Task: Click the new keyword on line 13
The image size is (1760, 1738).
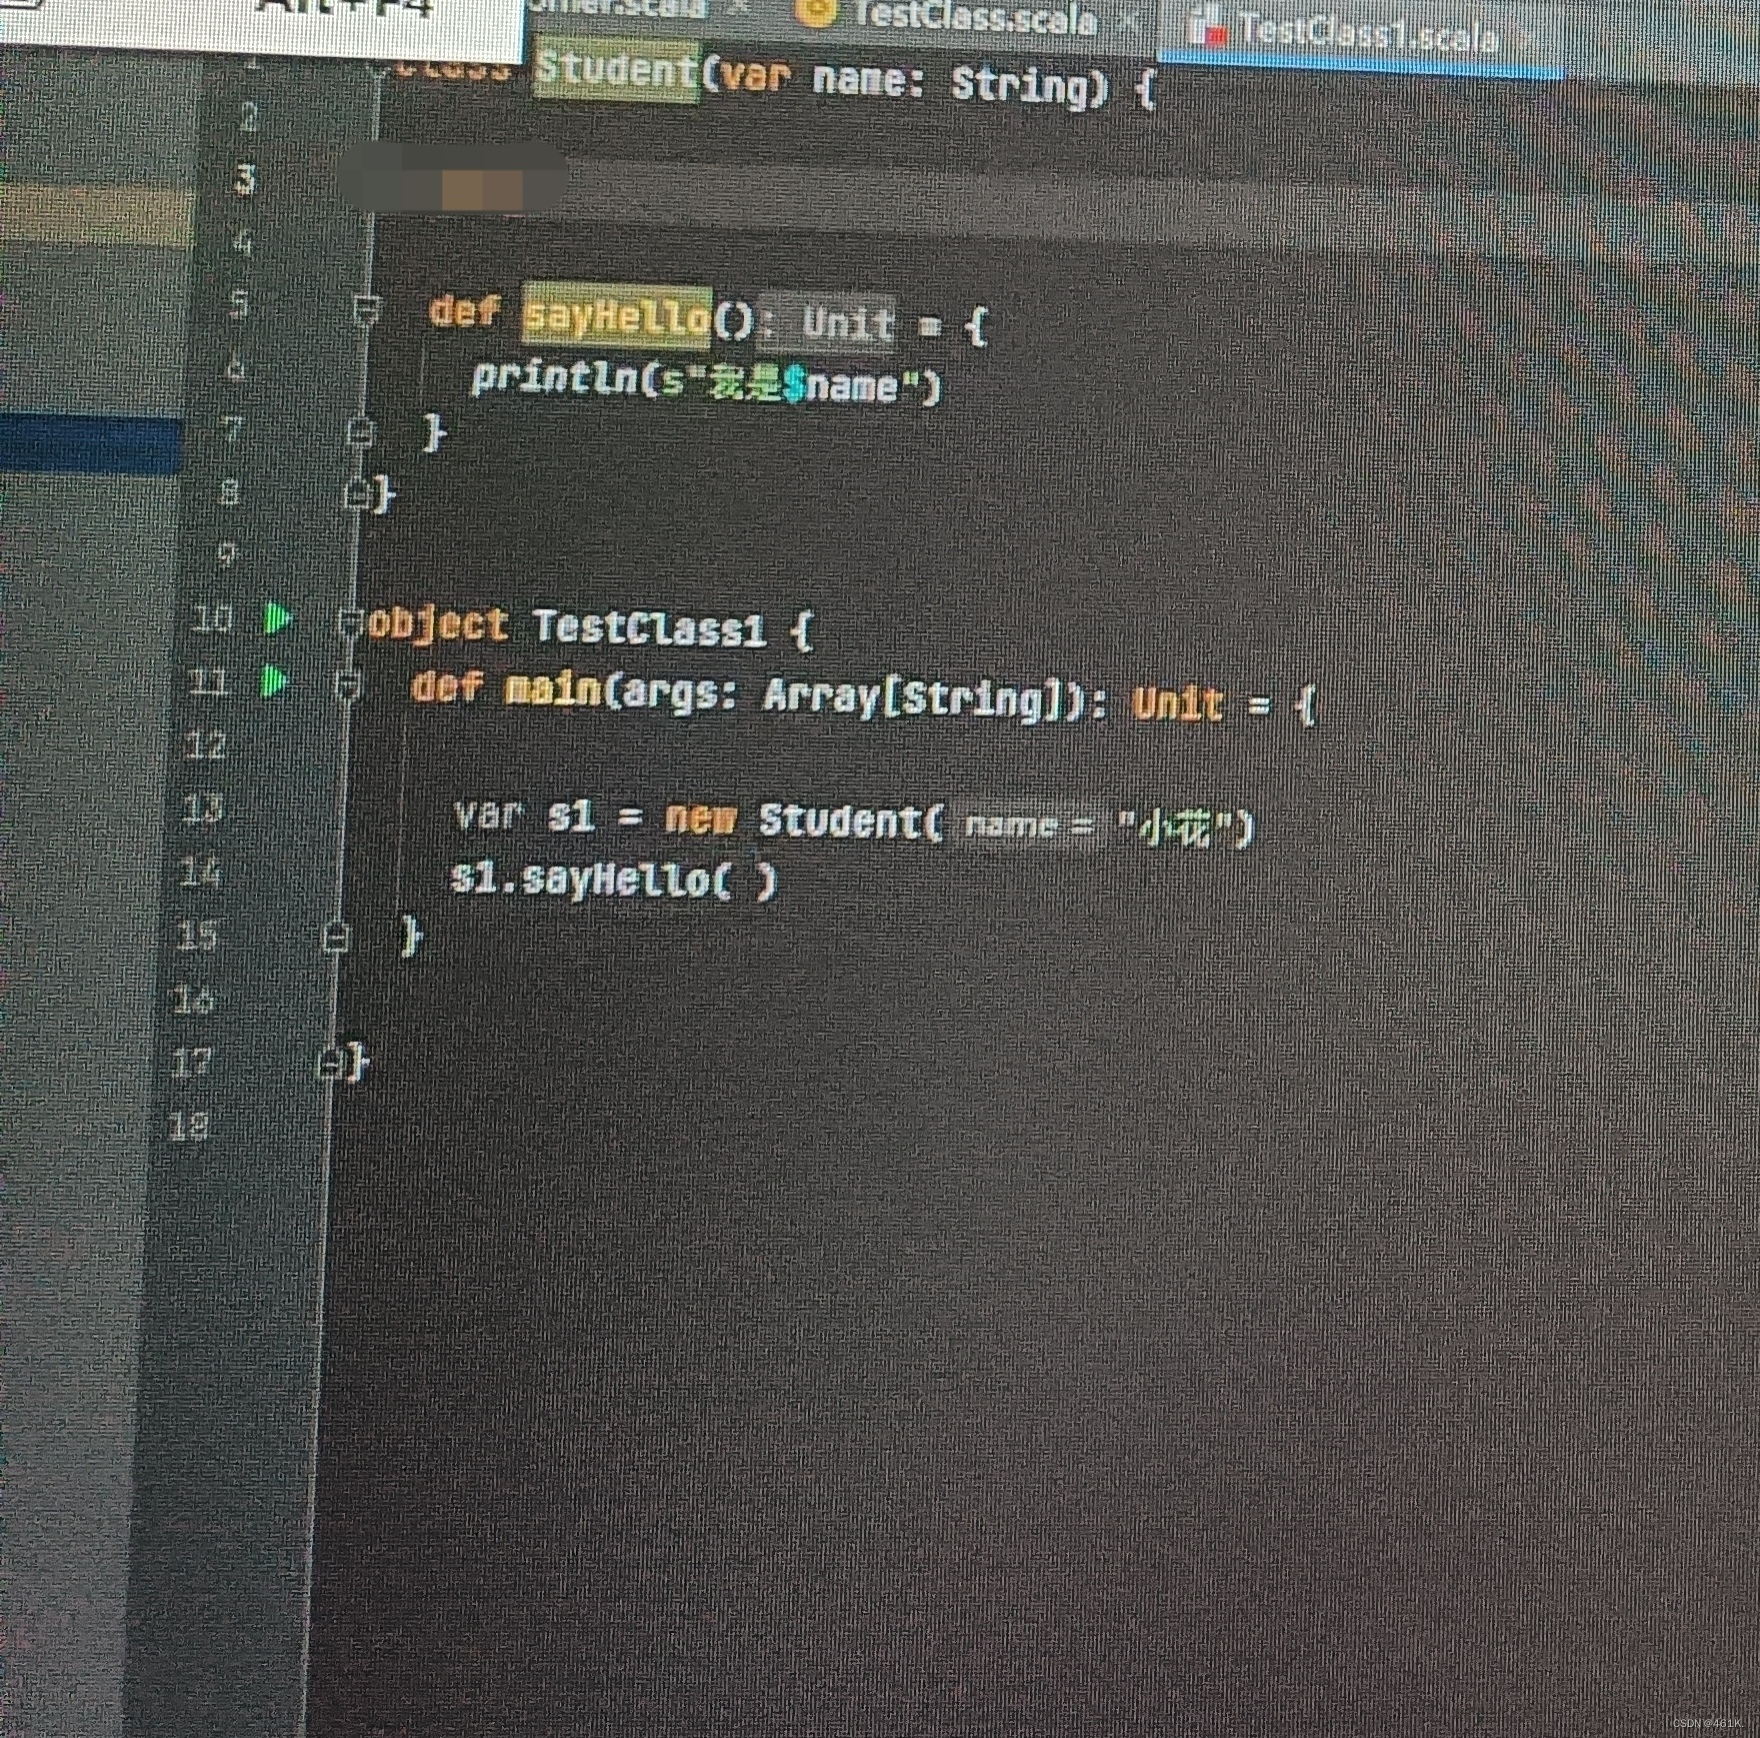Action: coord(701,819)
